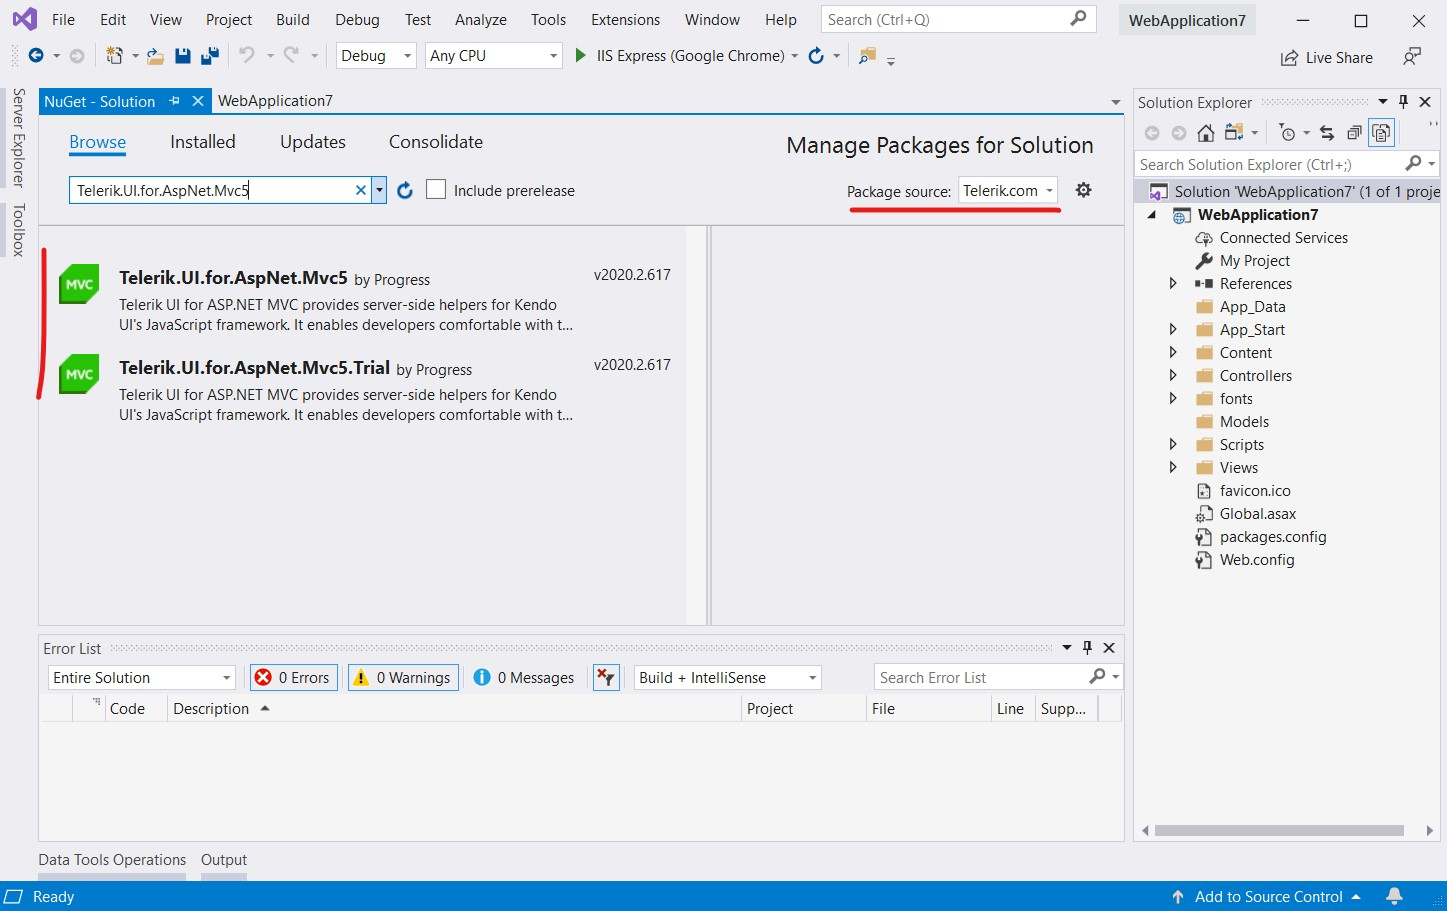Toggle the 0 Warnings filter button

pos(403,677)
